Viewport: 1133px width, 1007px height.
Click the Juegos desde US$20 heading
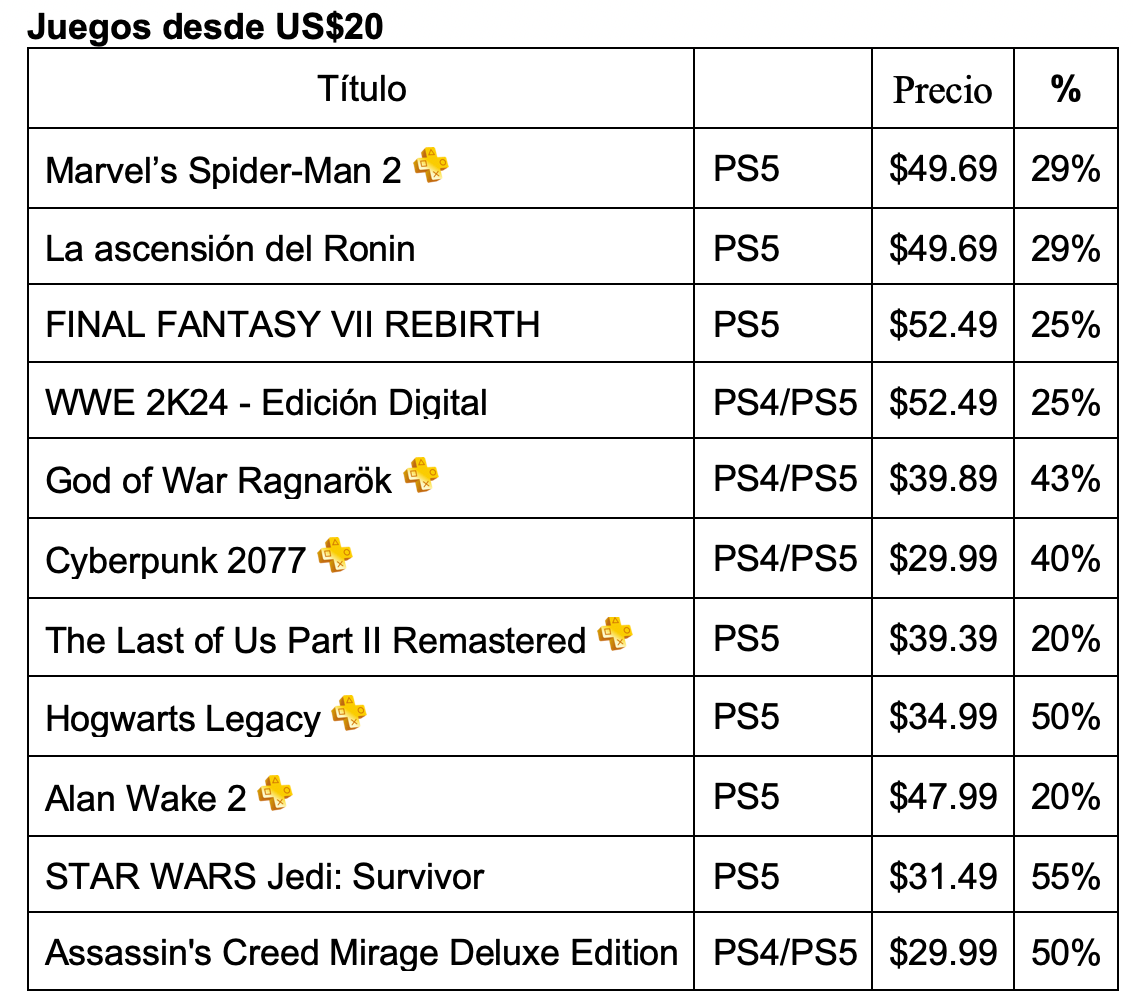(x=205, y=27)
